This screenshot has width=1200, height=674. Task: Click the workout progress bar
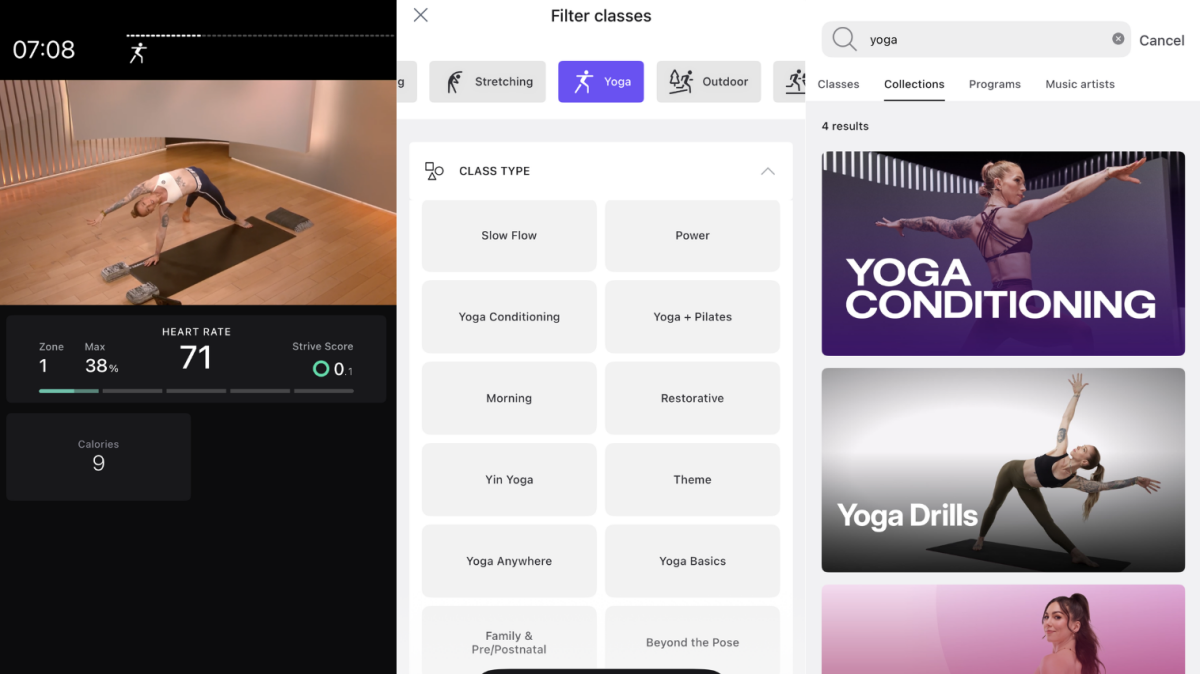click(260, 36)
